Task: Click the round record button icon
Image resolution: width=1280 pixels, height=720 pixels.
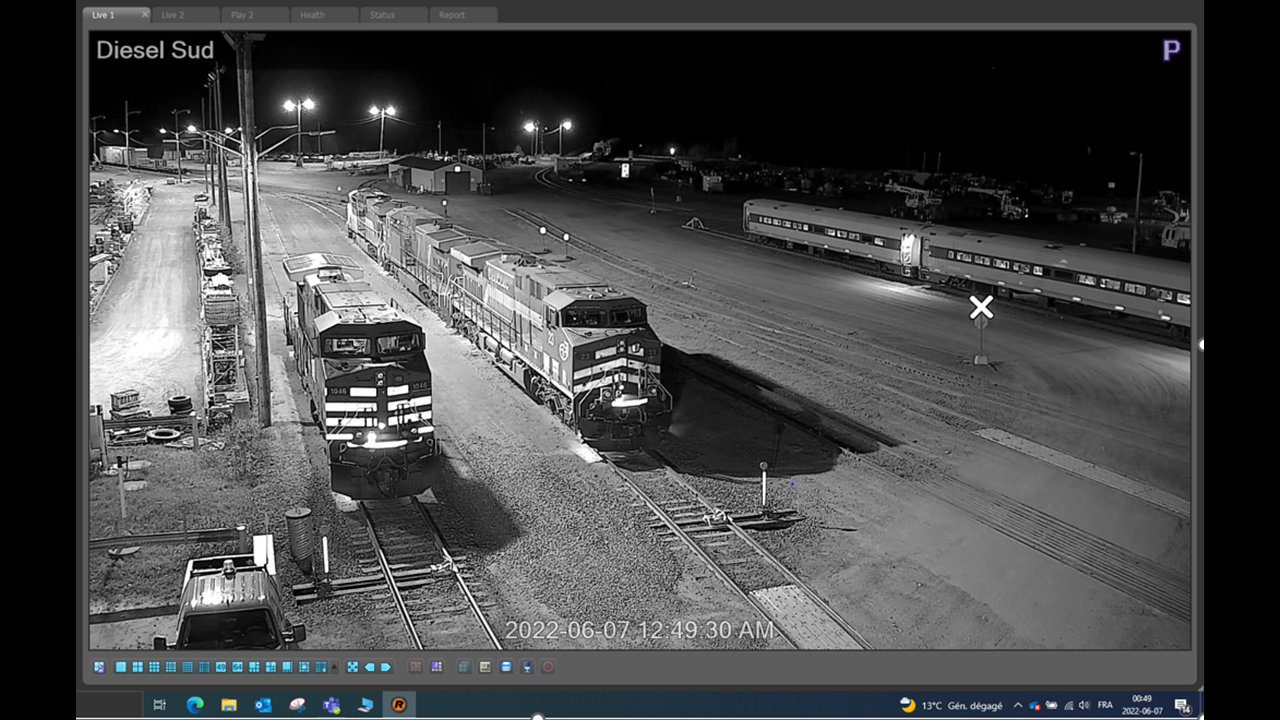Action: (x=548, y=667)
